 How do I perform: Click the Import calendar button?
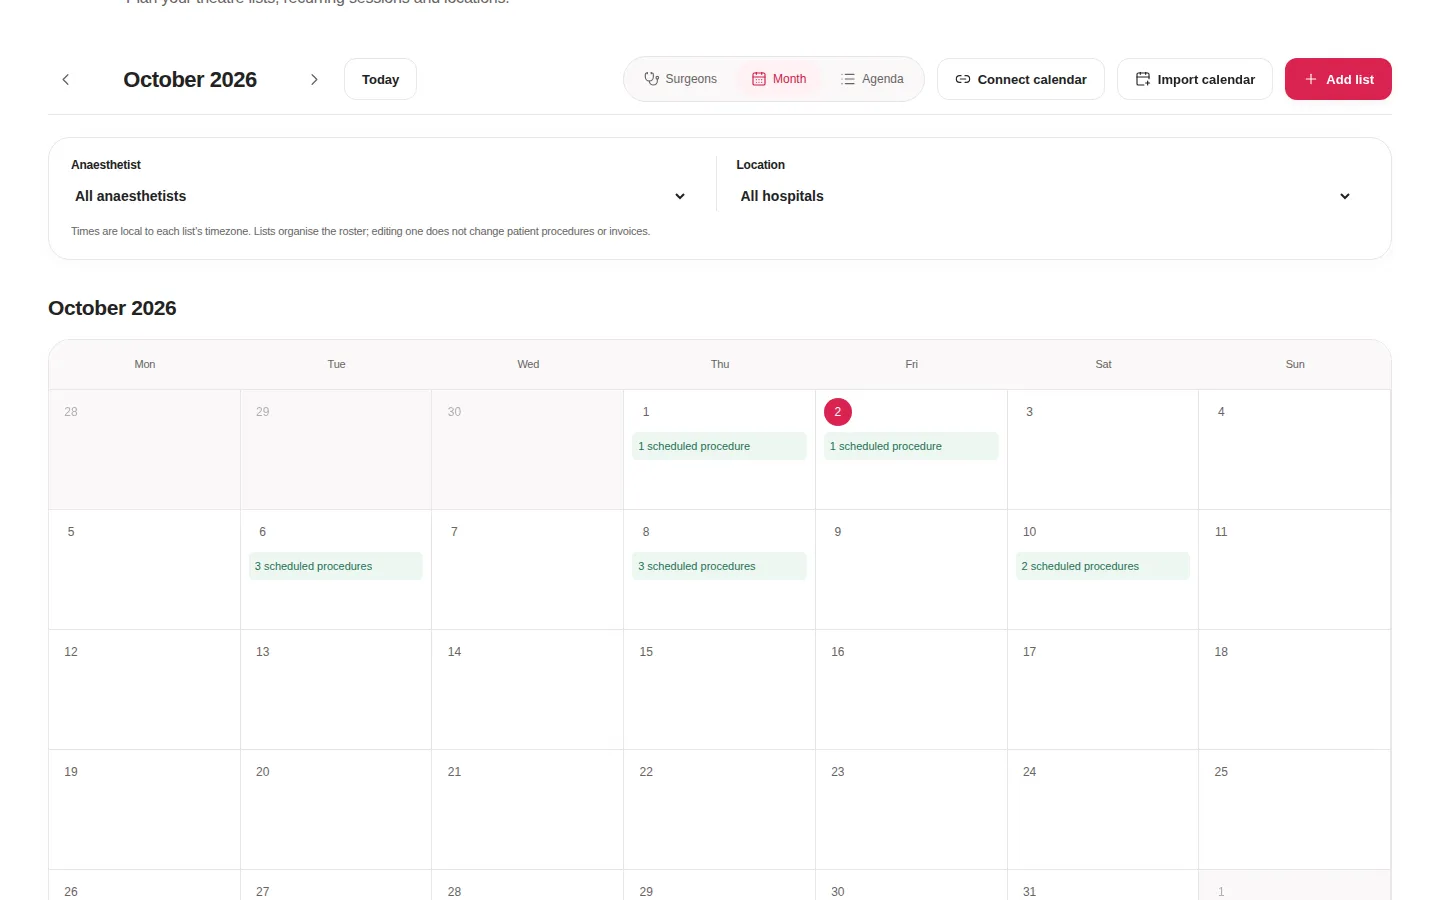(x=1195, y=79)
